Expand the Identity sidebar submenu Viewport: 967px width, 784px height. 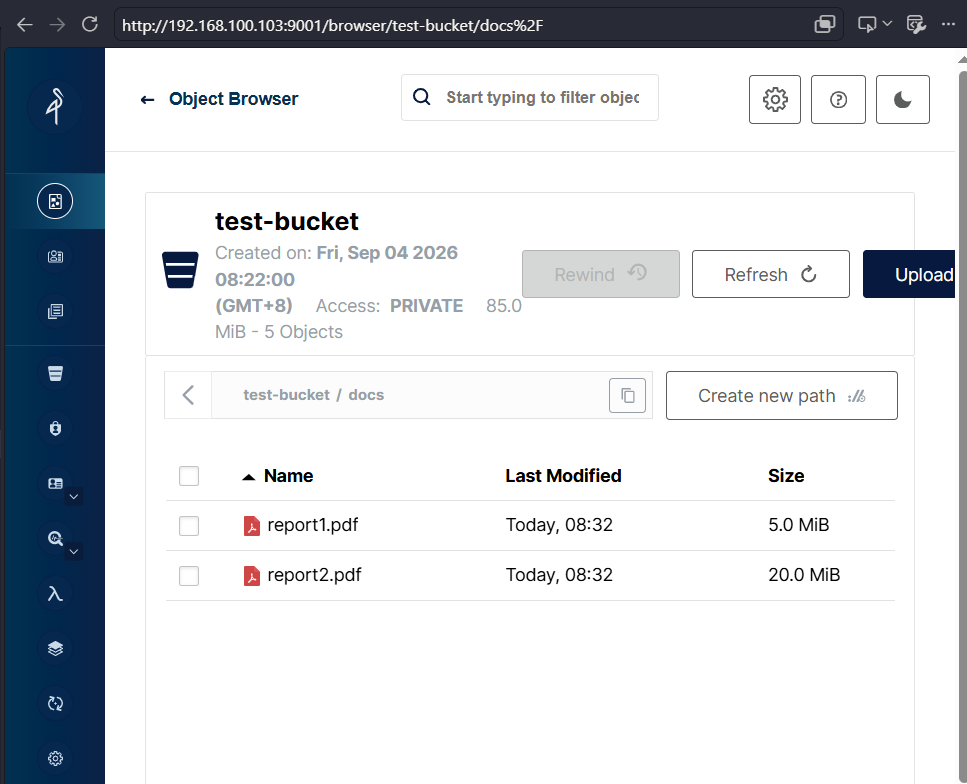tap(73, 497)
